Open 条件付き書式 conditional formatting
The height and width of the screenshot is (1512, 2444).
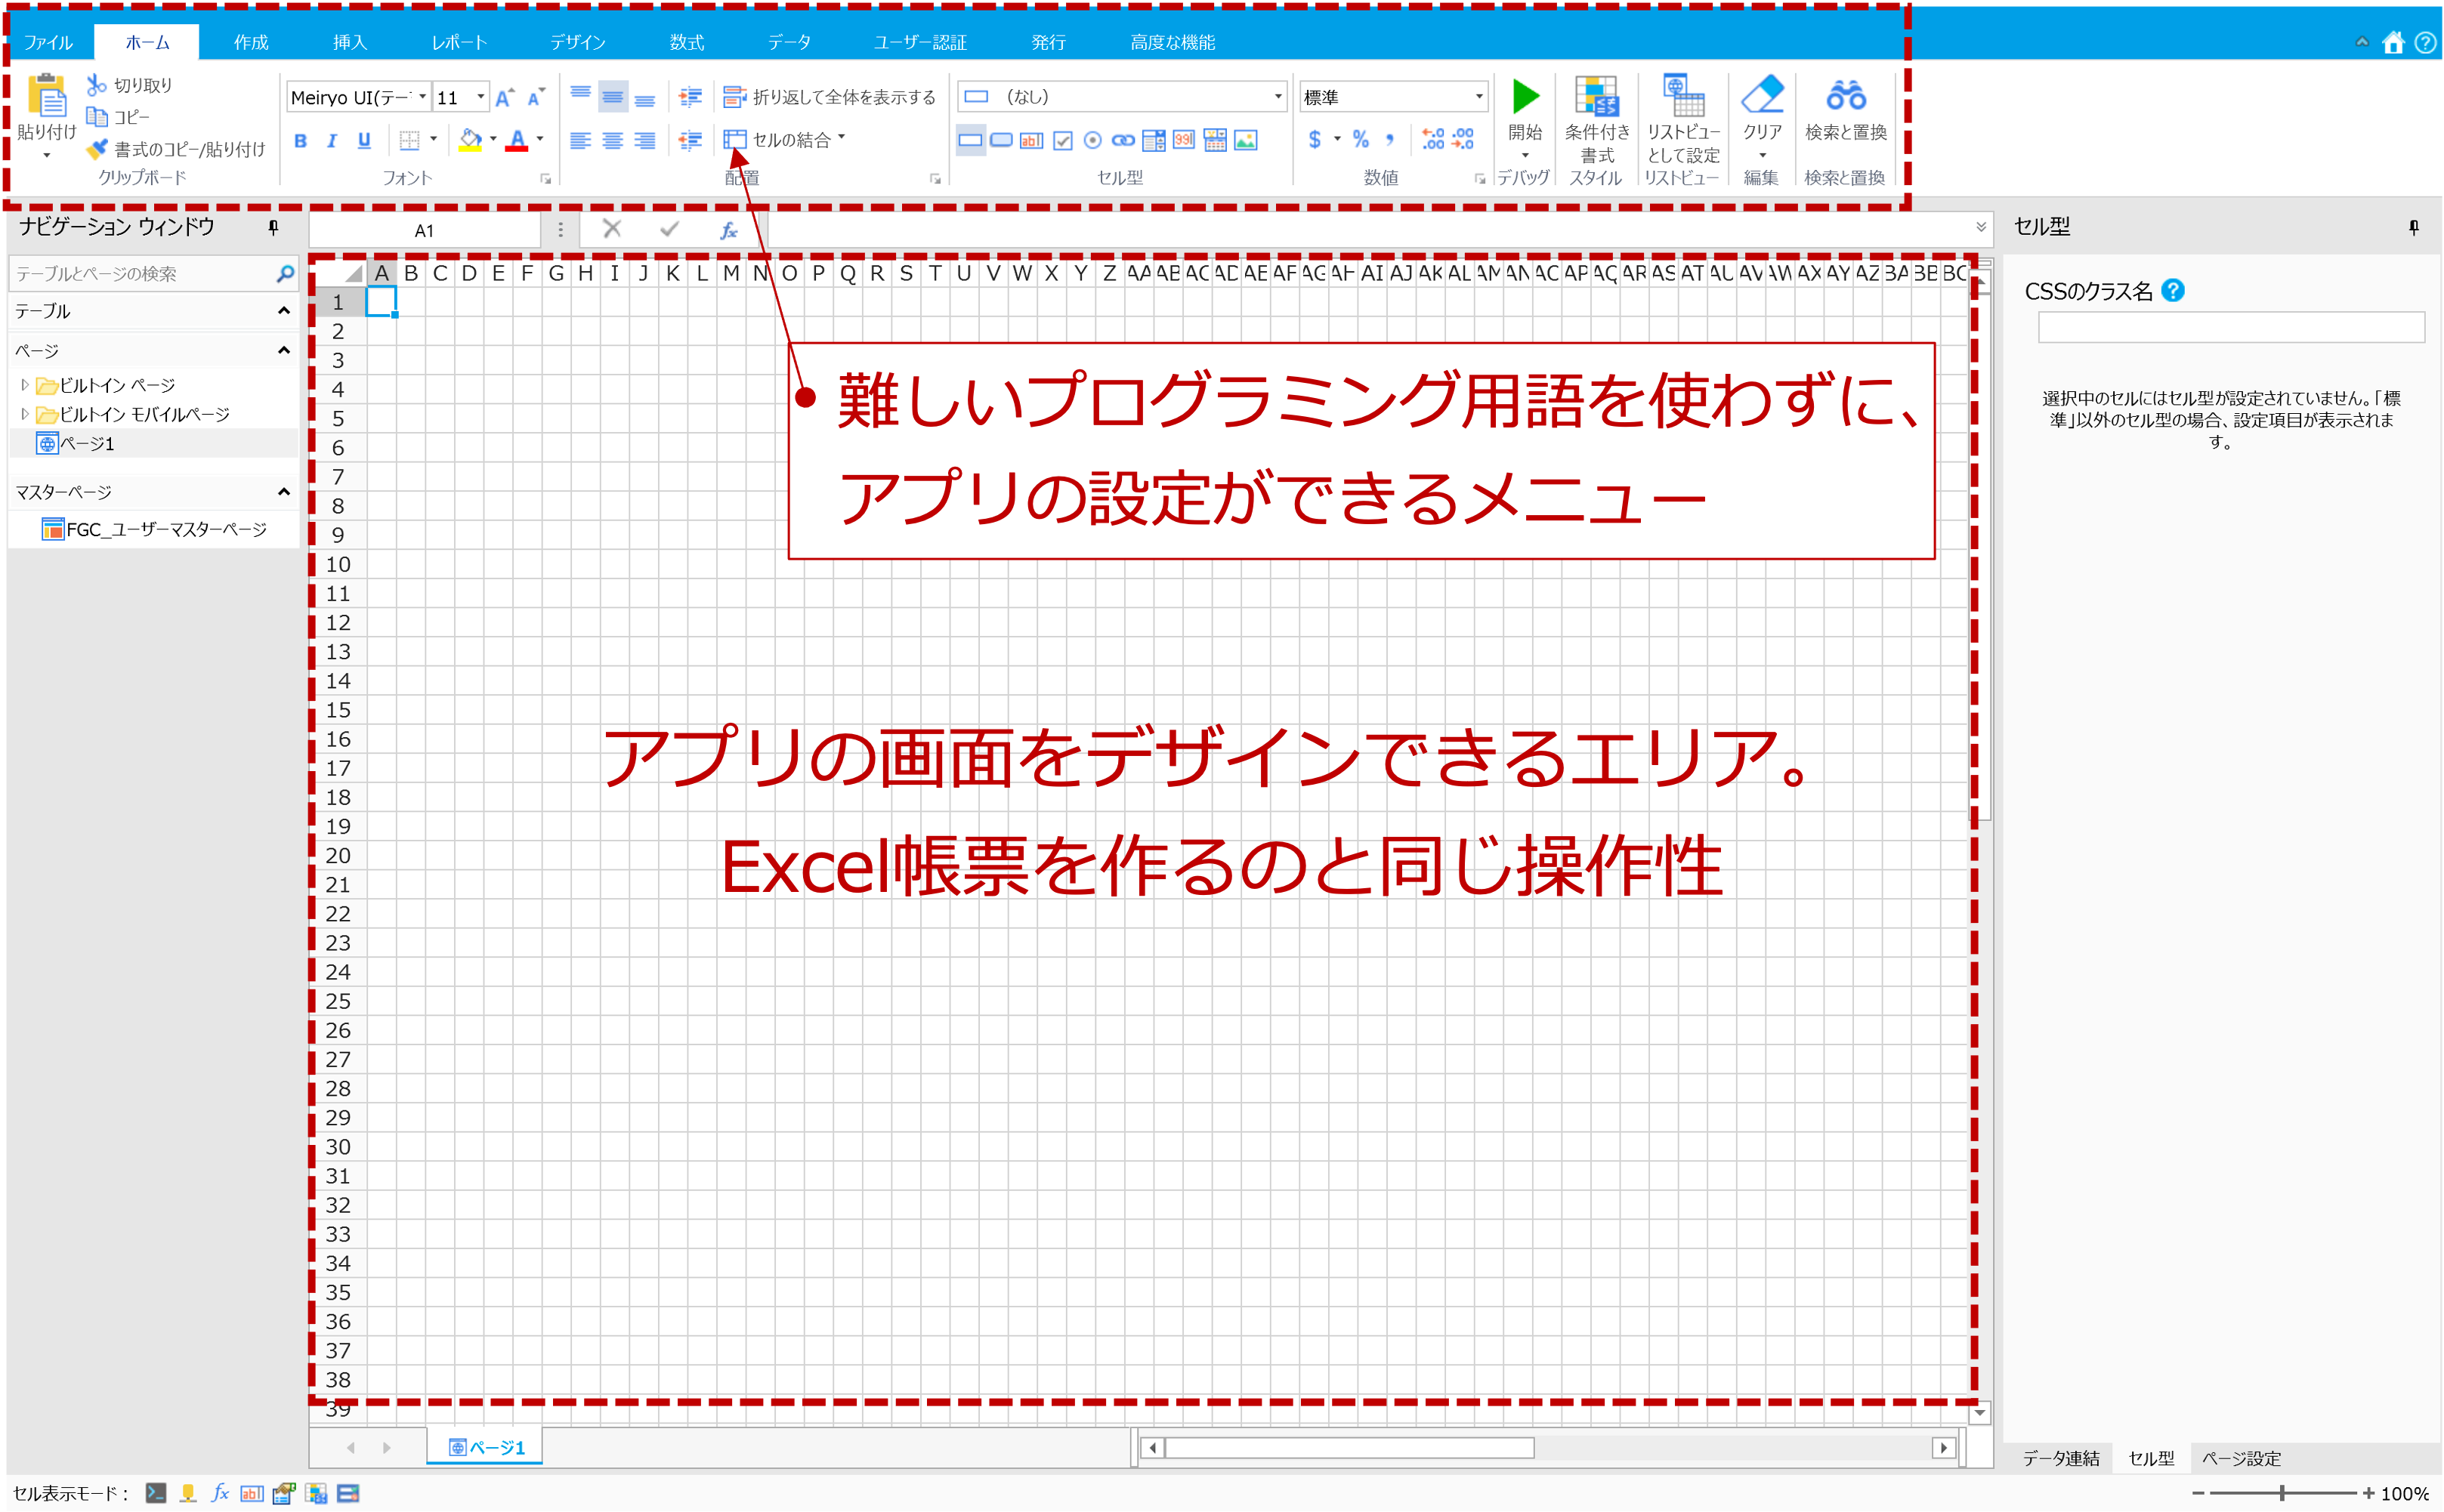(1596, 120)
